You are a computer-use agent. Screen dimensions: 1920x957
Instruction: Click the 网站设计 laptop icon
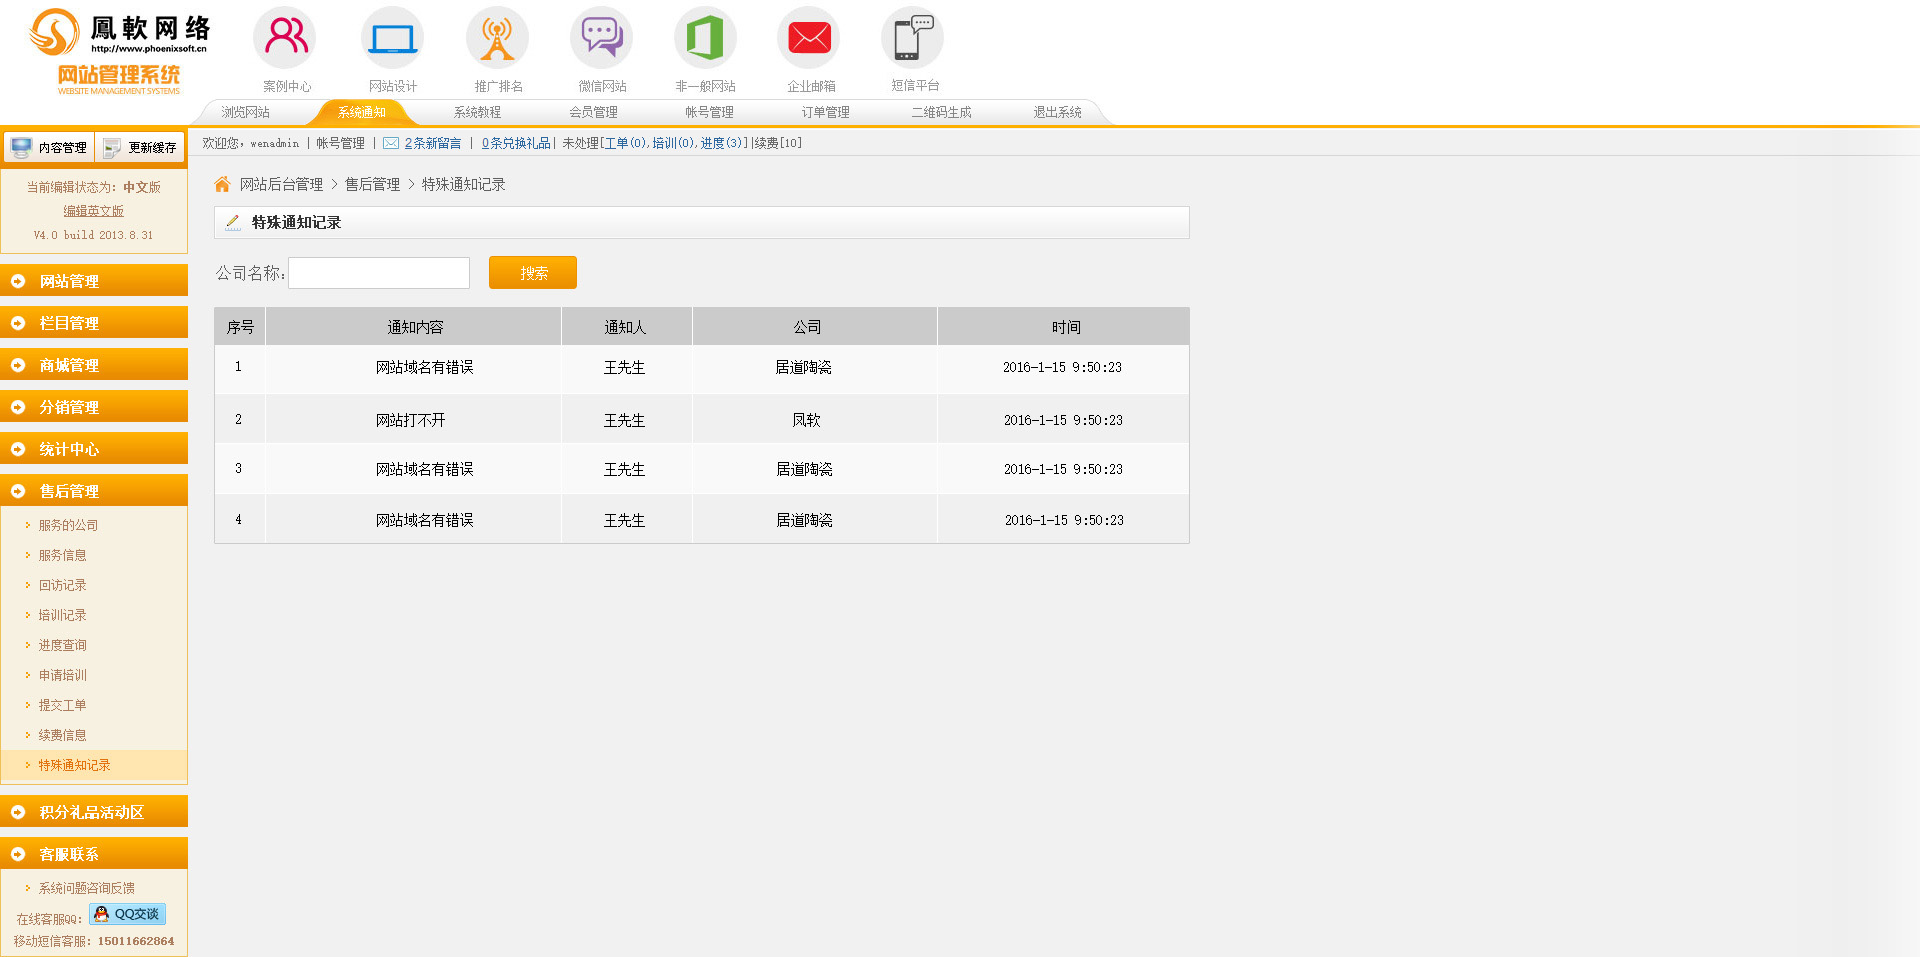pyautogui.click(x=392, y=38)
